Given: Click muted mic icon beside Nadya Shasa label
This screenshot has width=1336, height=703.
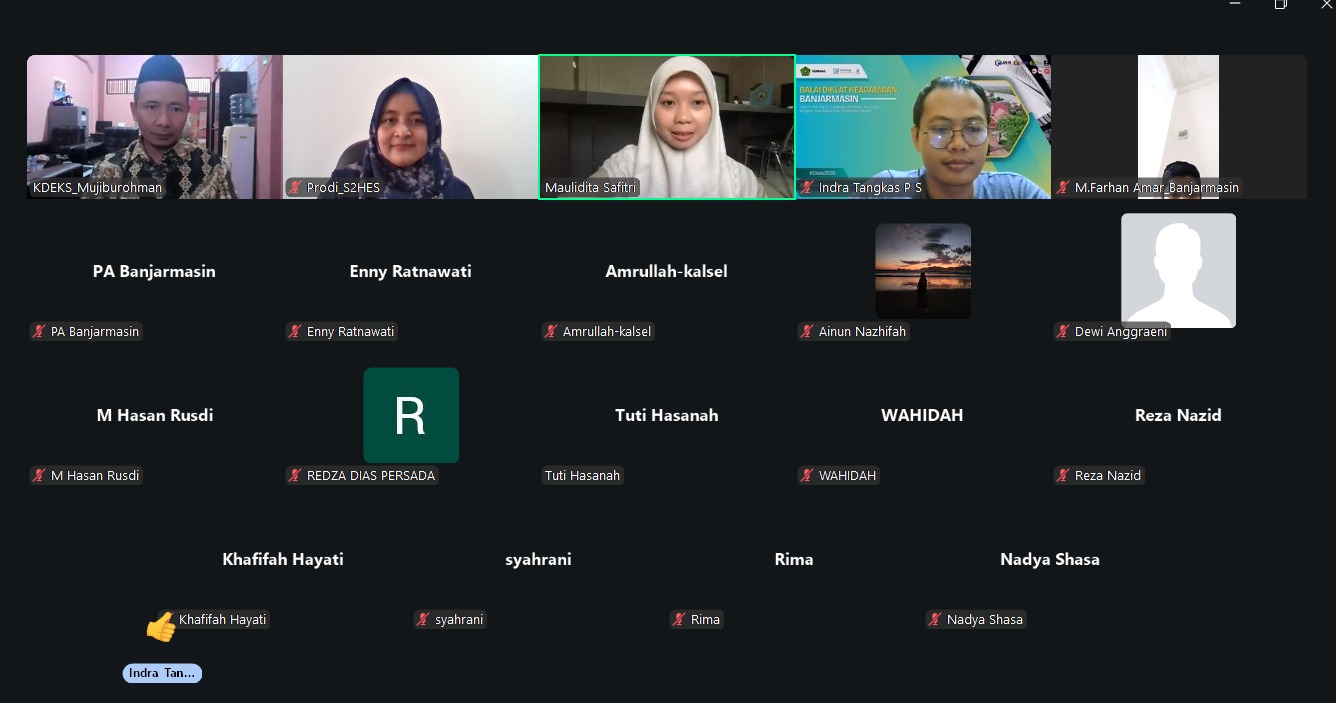Looking at the screenshot, I should (x=935, y=620).
